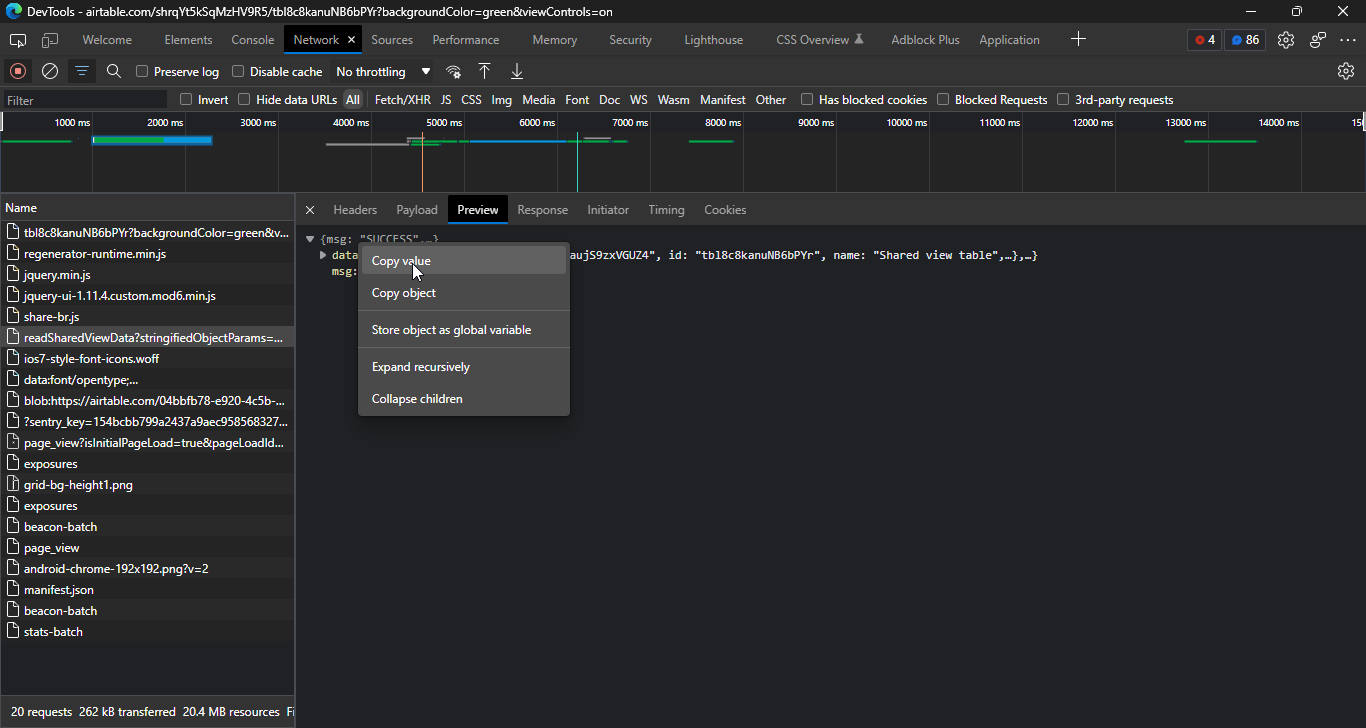1366x728 pixels.
Task: Switch to the Console tab
Action: pos(252,40)
